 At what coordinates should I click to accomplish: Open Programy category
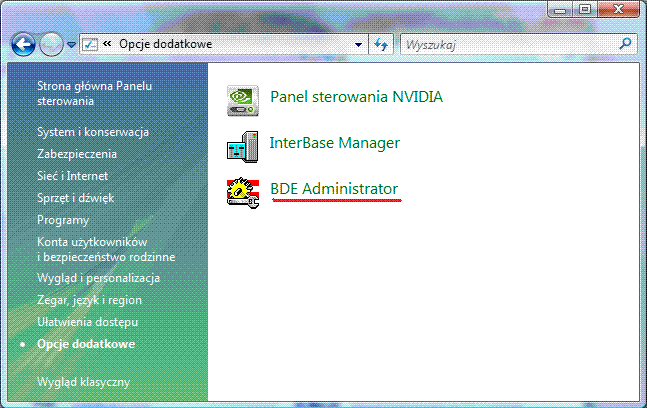click(63, 220)
